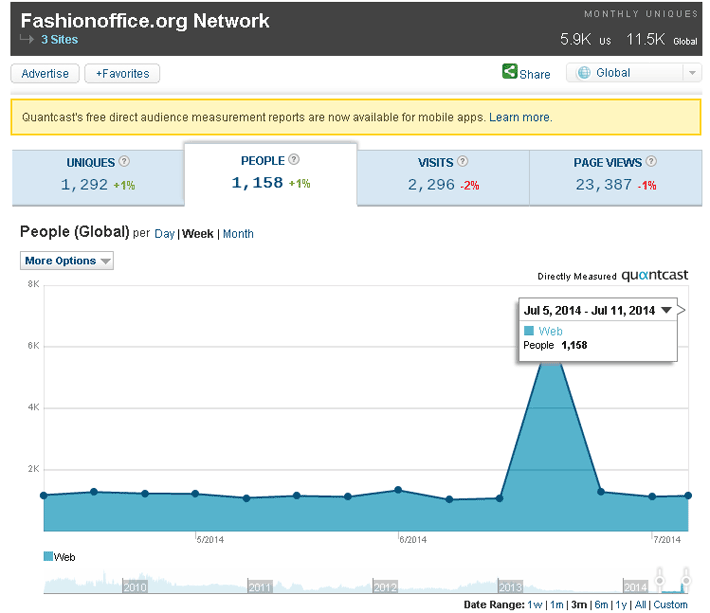
Task: Click the last data point on the chart
Action: 688,495
